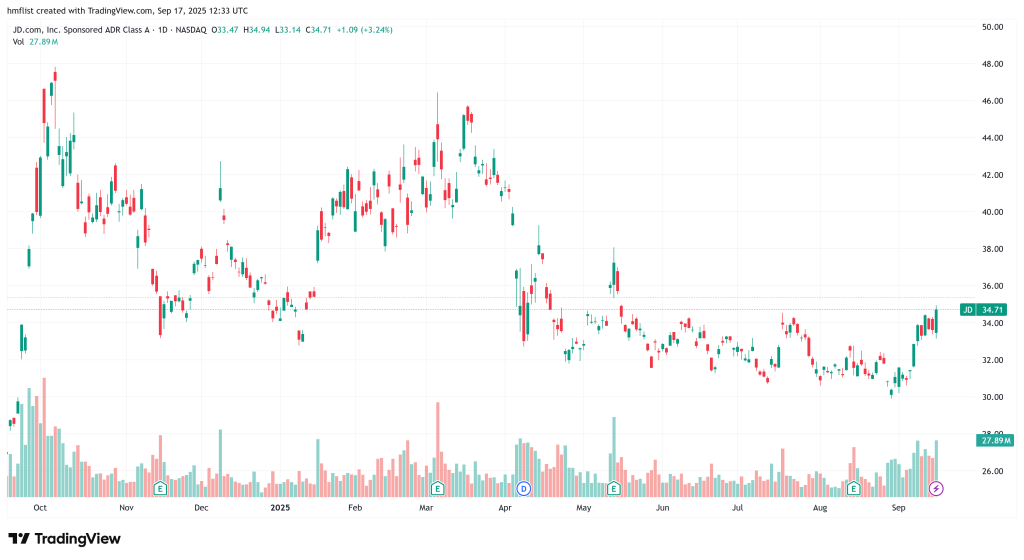This screenshot has width=1024, height=560.
Task: Click the 50.00 price axis label
Action: [992, 27]
